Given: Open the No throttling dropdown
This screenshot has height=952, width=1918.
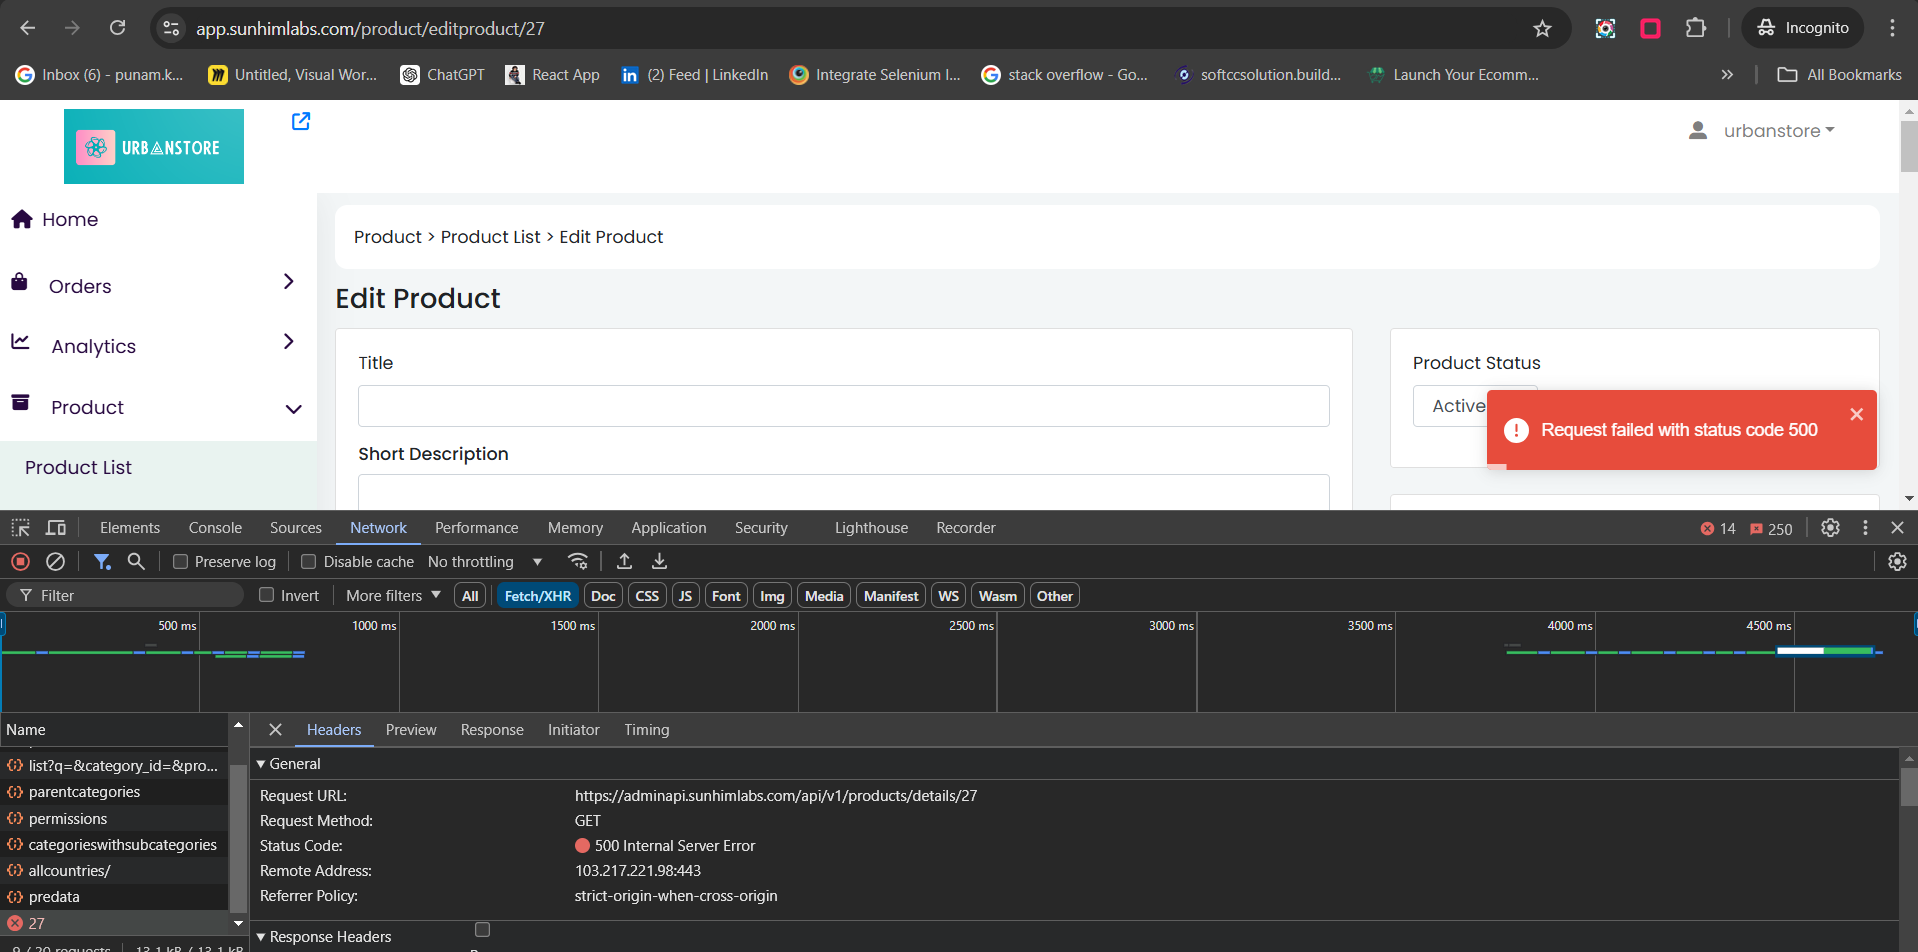Looking at the screenshot, I should point(485,562).
